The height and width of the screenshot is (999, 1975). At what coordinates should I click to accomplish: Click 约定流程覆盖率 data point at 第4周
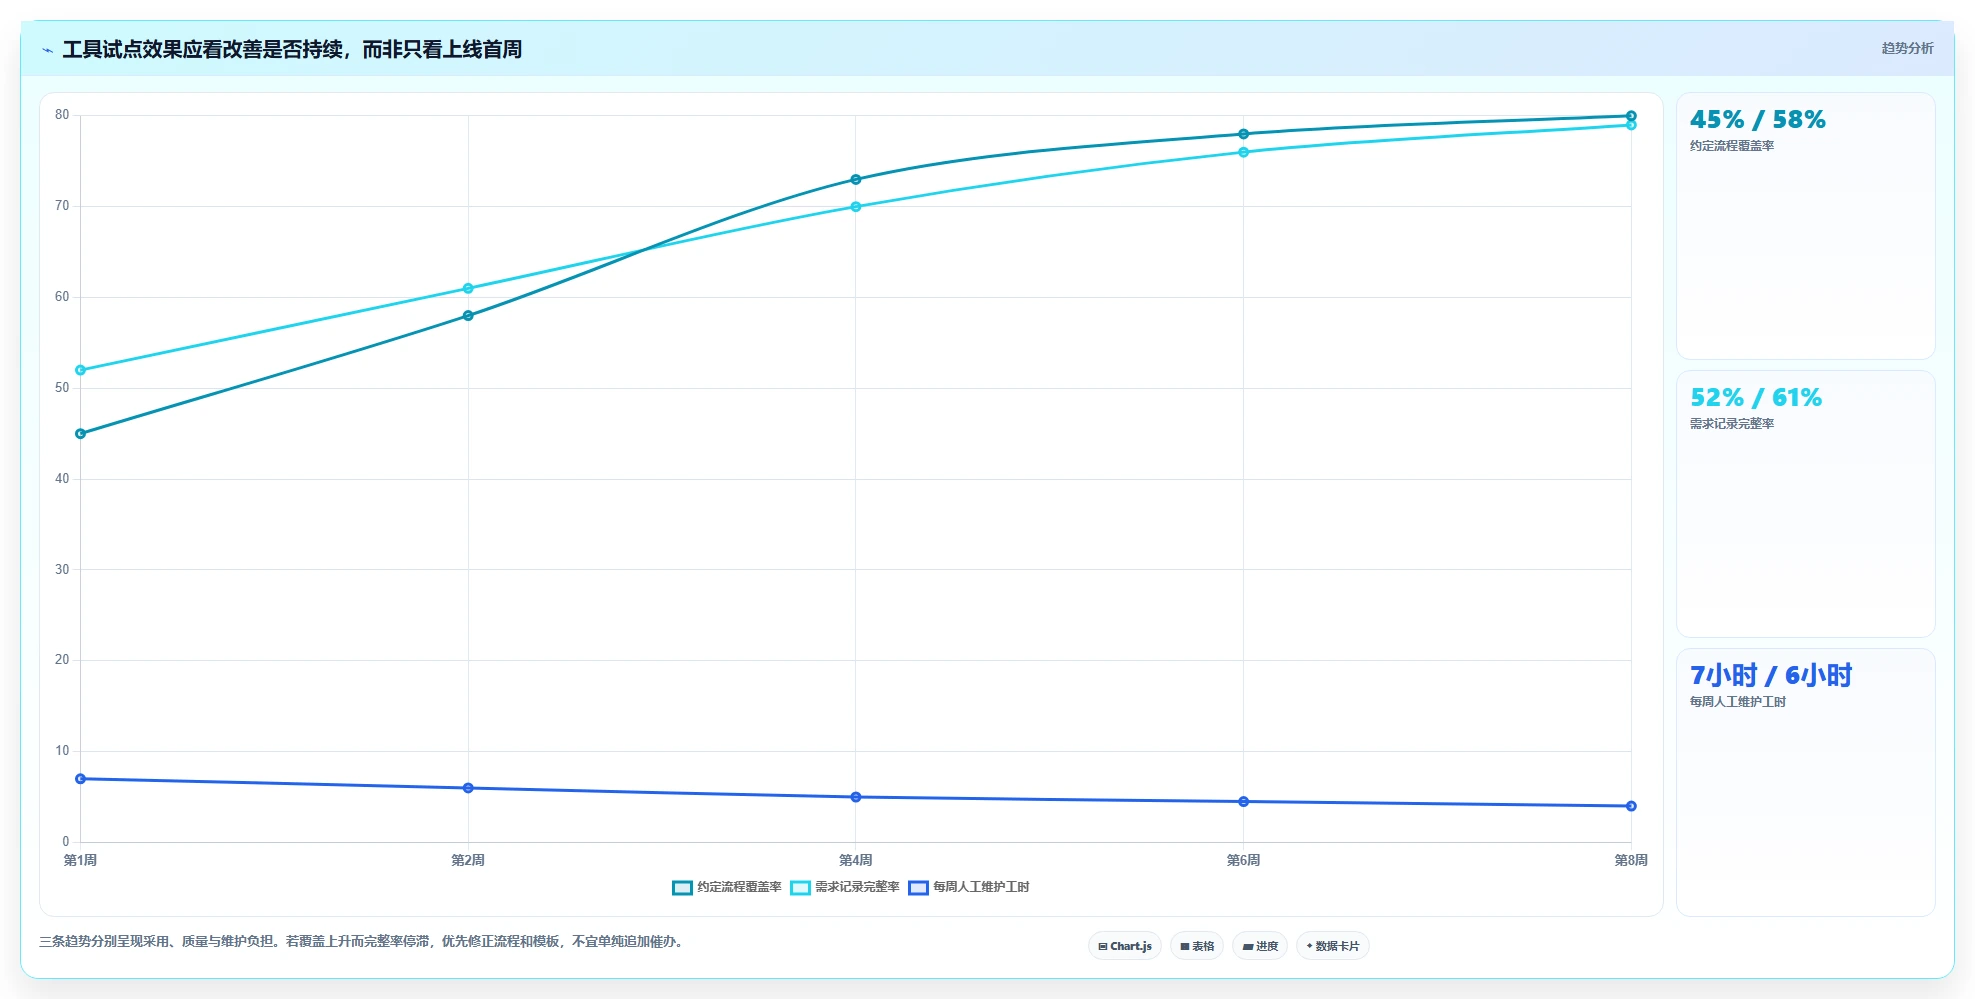click(856, 180)
